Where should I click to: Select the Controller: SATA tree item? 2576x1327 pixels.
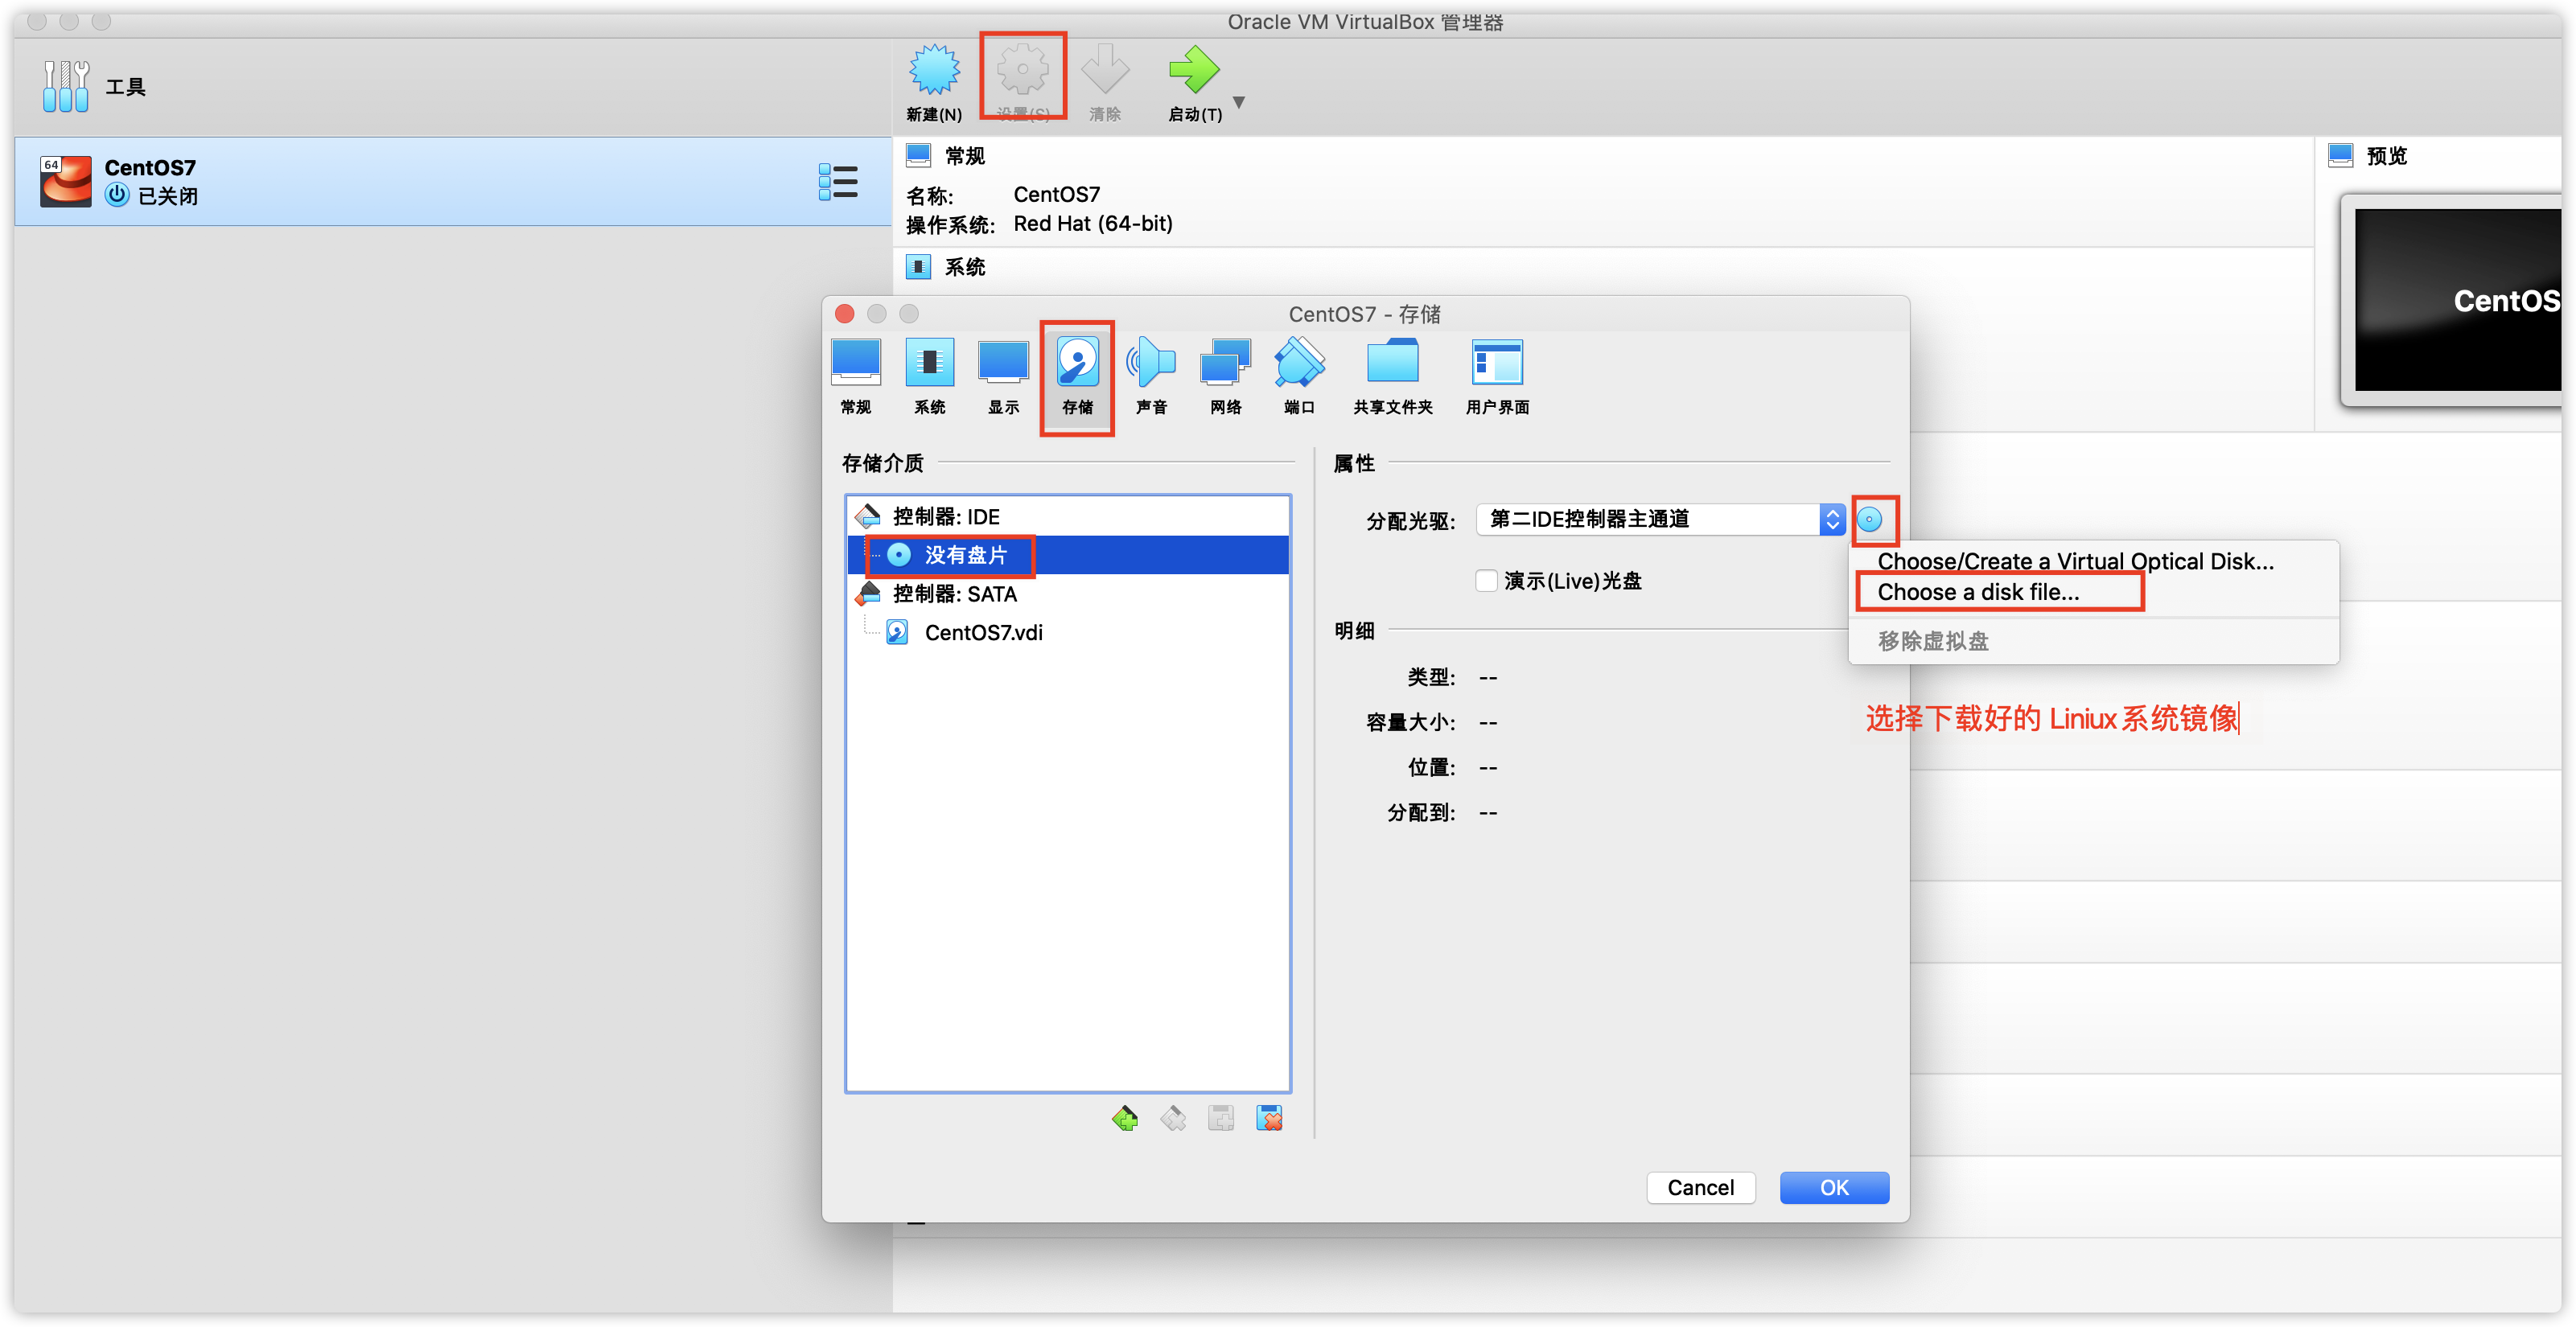[954, 594]
